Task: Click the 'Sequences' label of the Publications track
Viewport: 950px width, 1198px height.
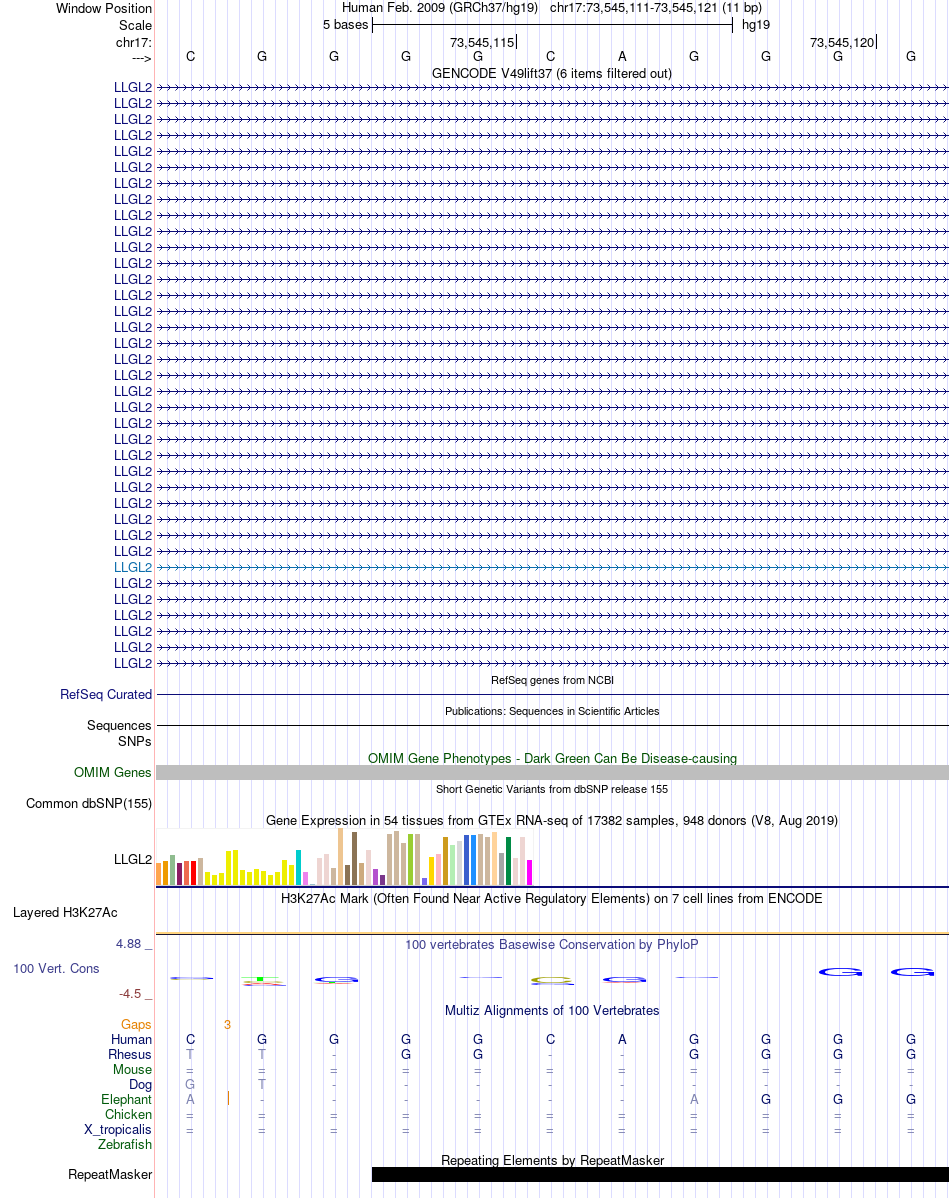Action: click(x=119, y=725)
